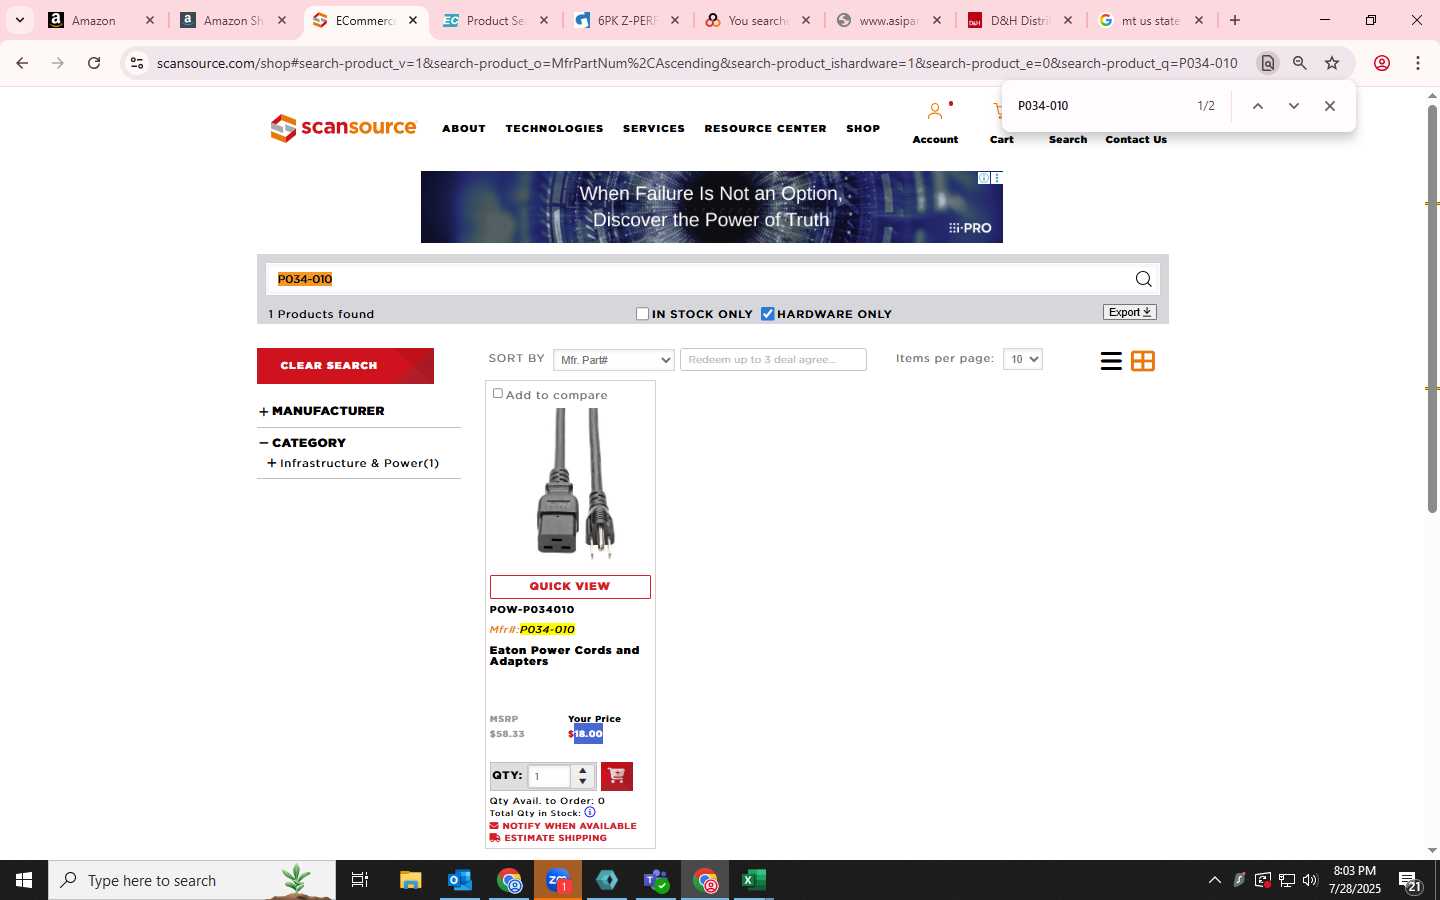Open the tab search dropdown arrow
Image resolution: width=1440 pixels, height=900 pixels.
(x=19, y=20)
